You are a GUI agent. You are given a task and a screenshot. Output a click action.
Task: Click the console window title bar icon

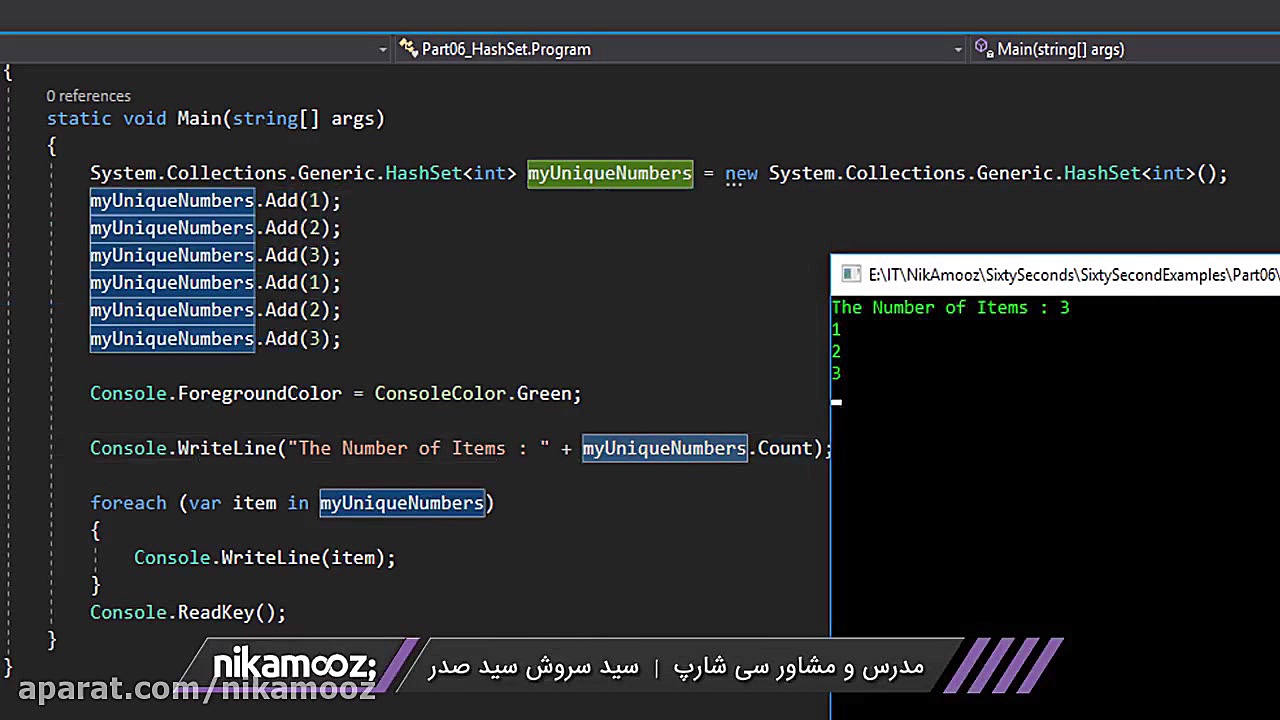point(851,275)
